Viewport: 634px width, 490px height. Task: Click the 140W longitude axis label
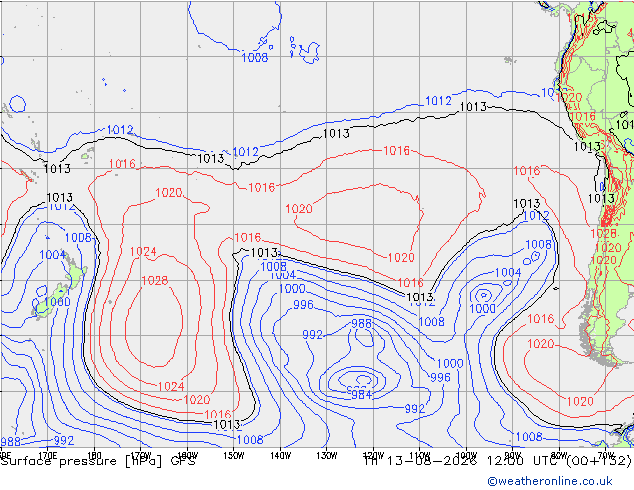pos(281,455)
